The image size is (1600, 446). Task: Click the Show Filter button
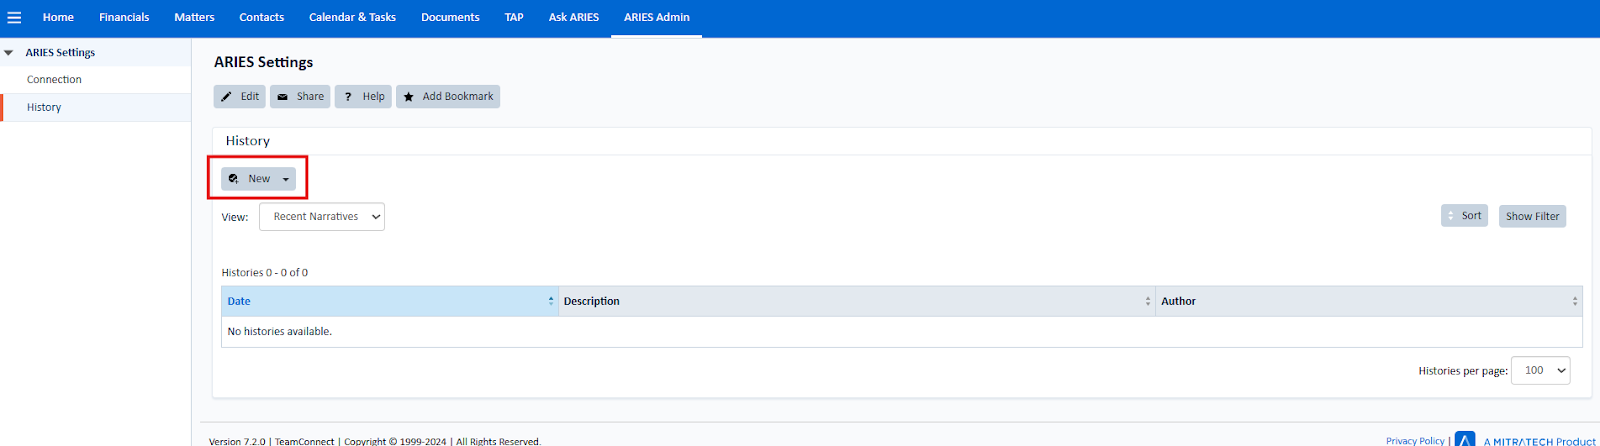(1532, 216)
